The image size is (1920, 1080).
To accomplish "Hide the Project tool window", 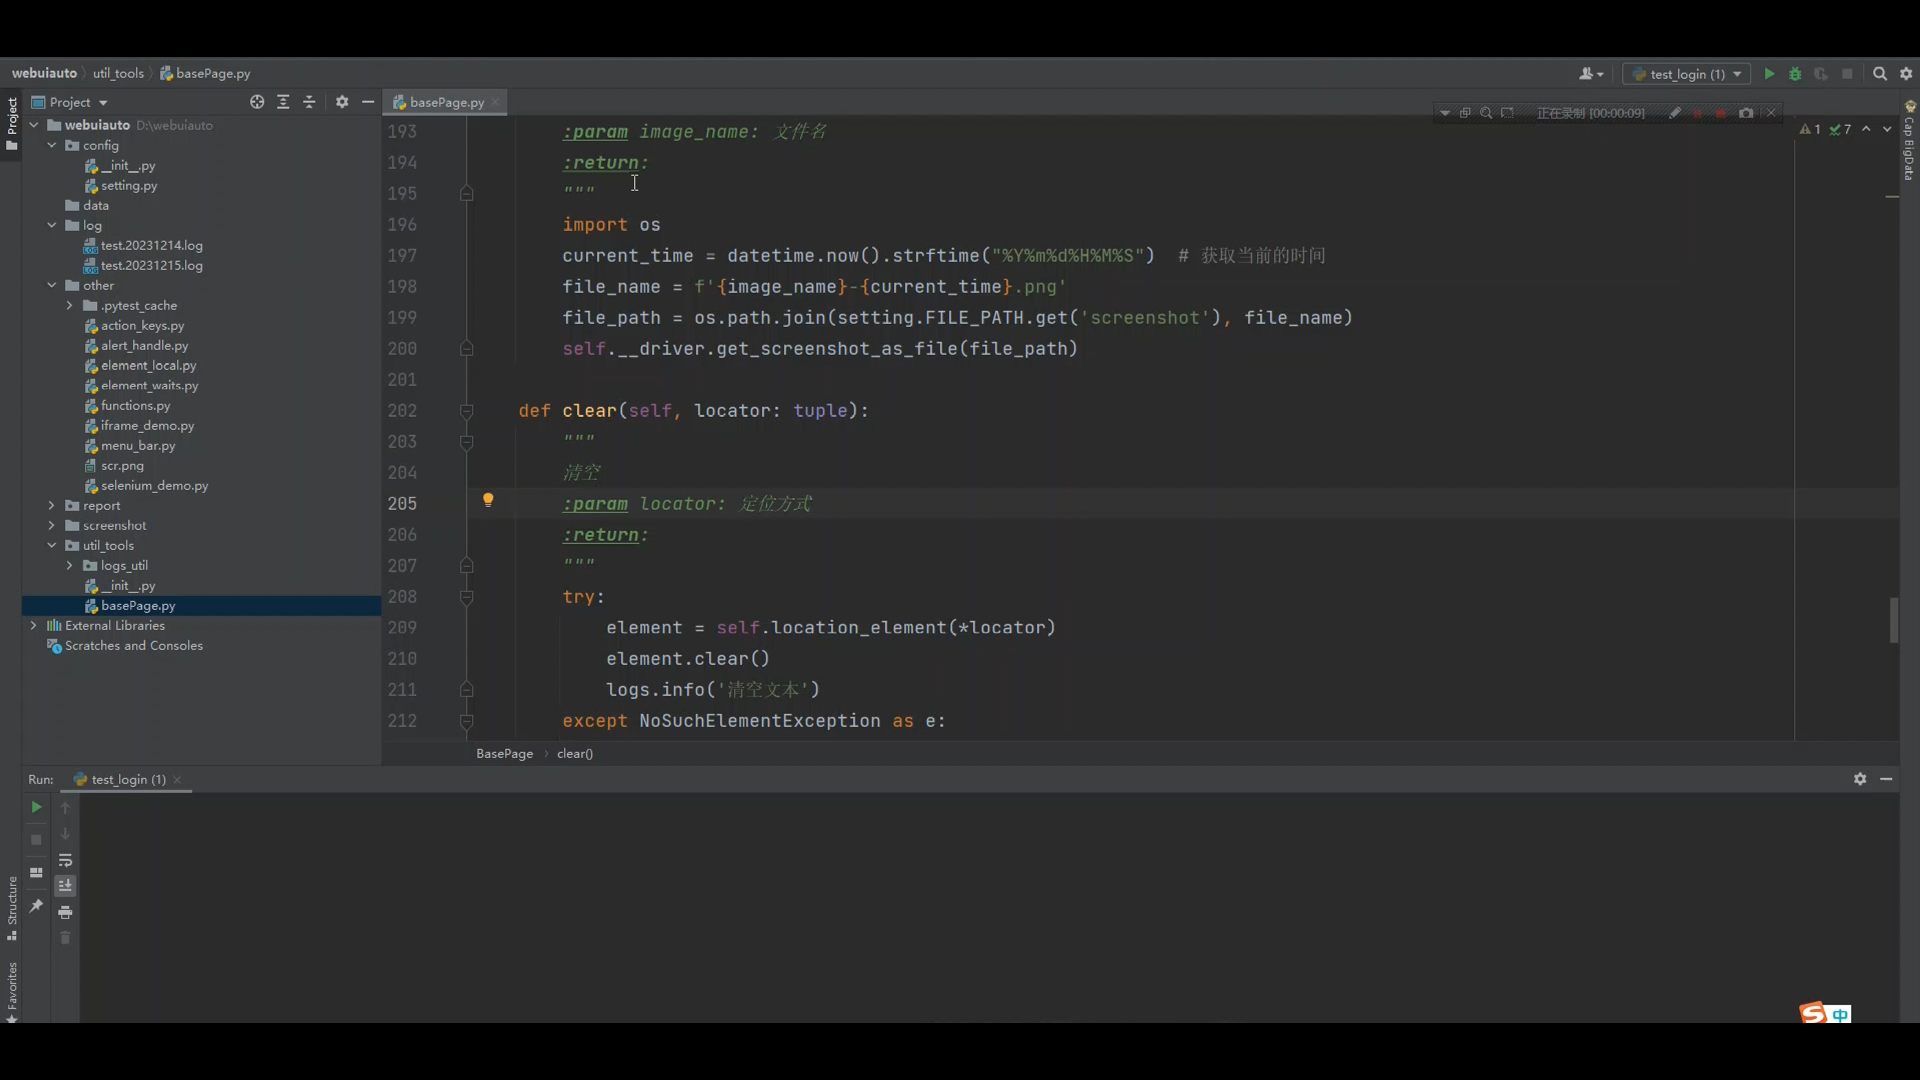I will coord(368,102).
